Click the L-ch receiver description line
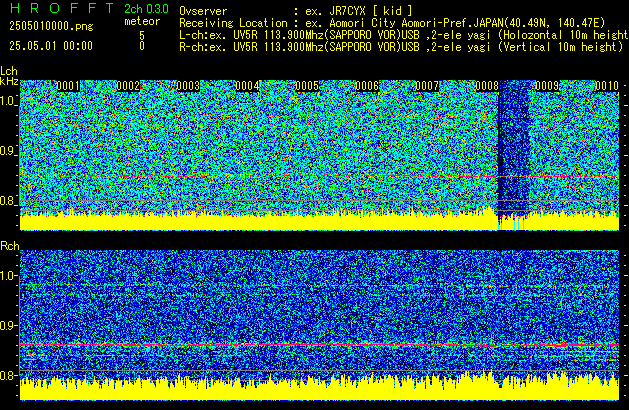This screenshot has width=629, height=410. [x=404, y=35]
